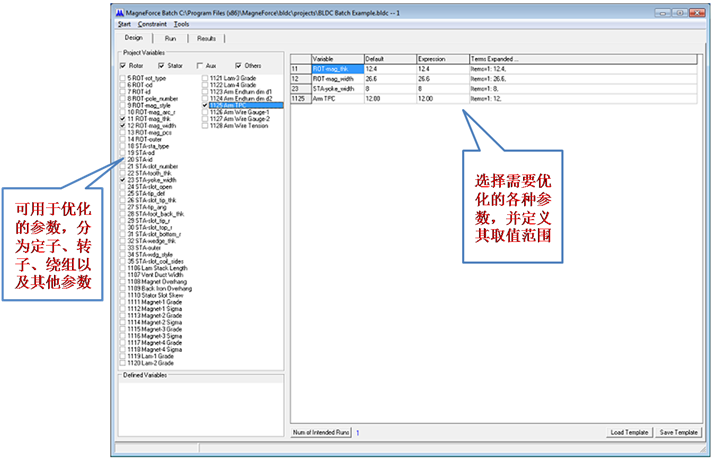
Task: Toggle the Rotor filter checkbox
Action: (124, 65)
